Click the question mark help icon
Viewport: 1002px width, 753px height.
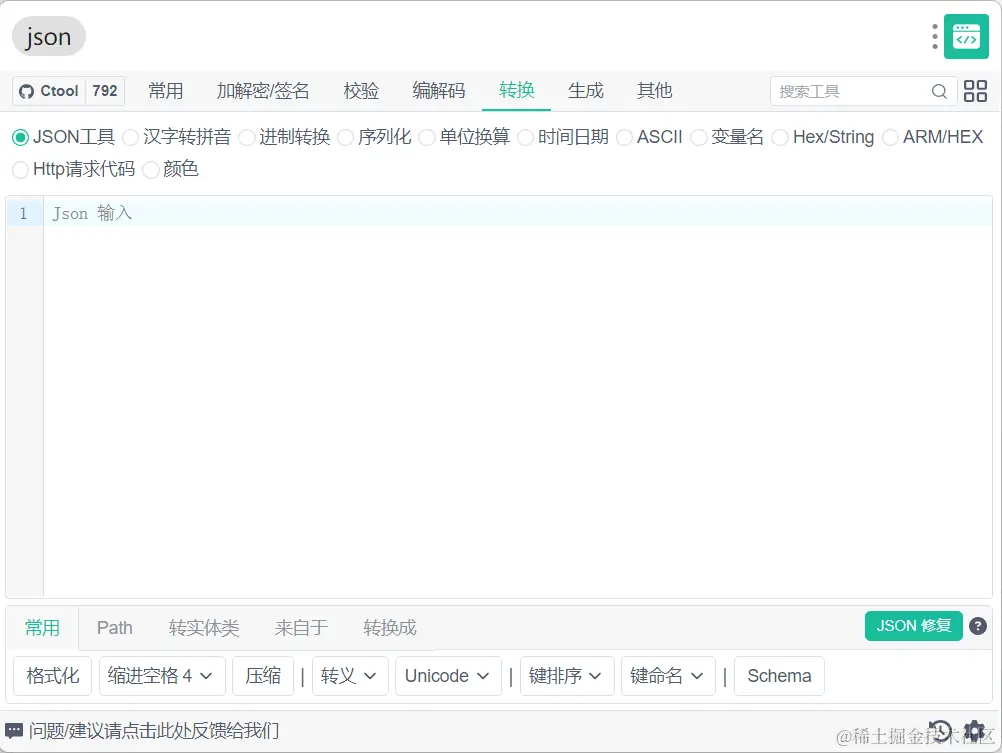tap(978, 626)
